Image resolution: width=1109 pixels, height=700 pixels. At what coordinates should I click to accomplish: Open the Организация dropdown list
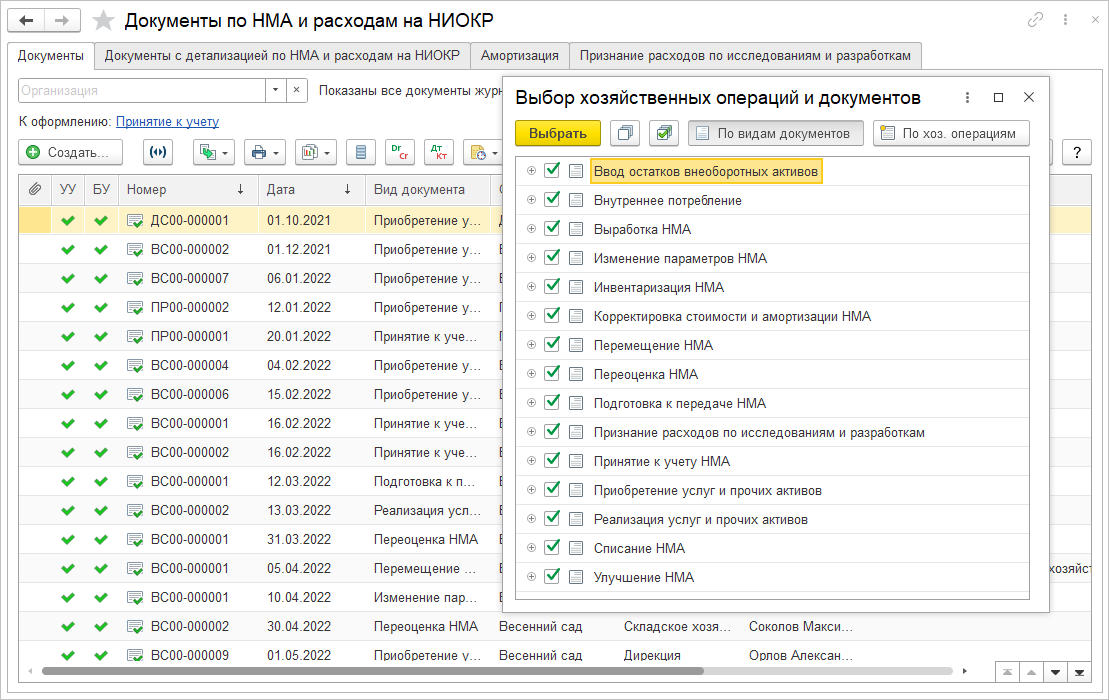[x=275, y=90]
